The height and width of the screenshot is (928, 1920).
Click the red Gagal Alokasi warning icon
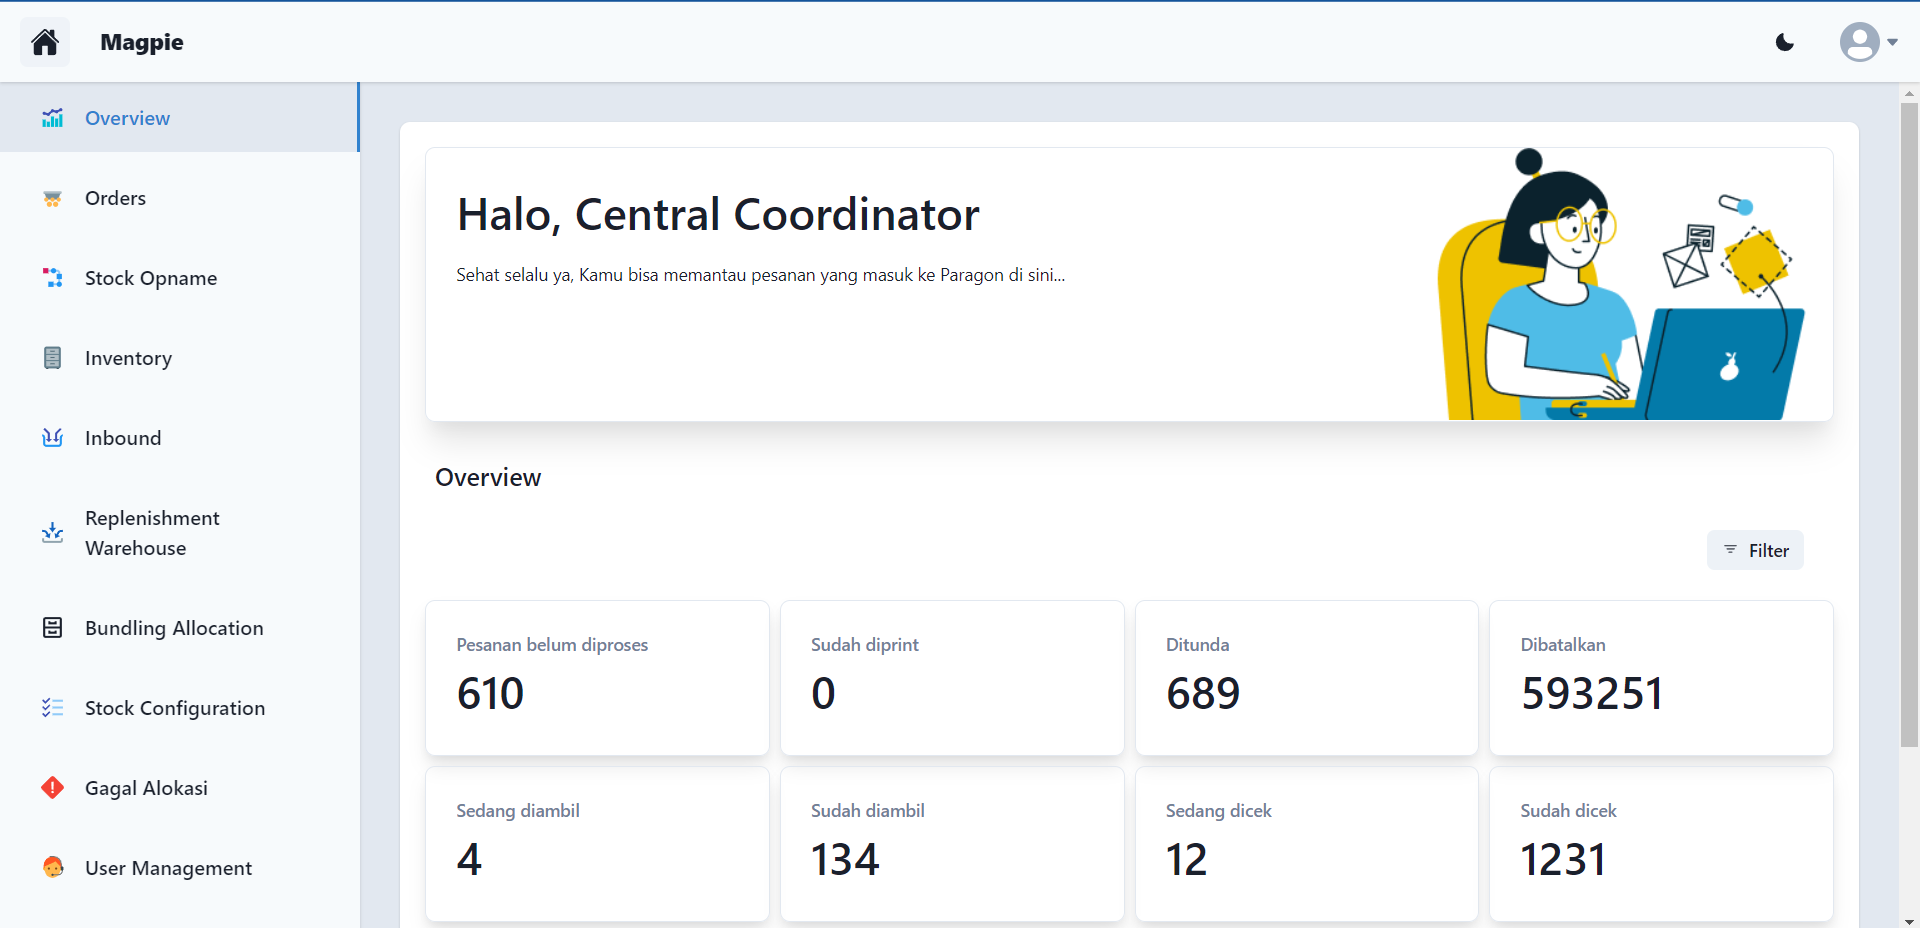pyautogui.click(x=53, y=788)
